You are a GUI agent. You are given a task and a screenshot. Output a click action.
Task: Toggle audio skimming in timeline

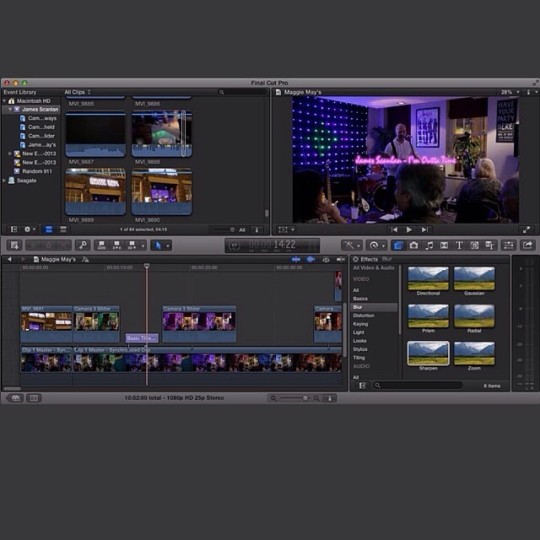(x=311, y=259)
